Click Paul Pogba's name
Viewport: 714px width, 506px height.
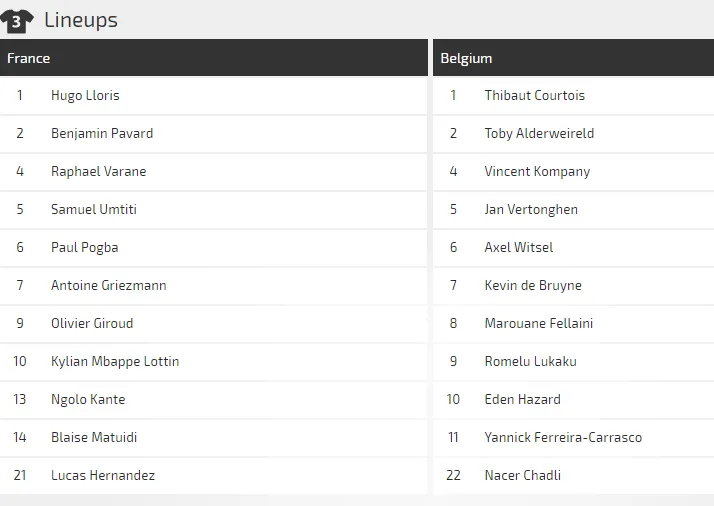point(84,248)
